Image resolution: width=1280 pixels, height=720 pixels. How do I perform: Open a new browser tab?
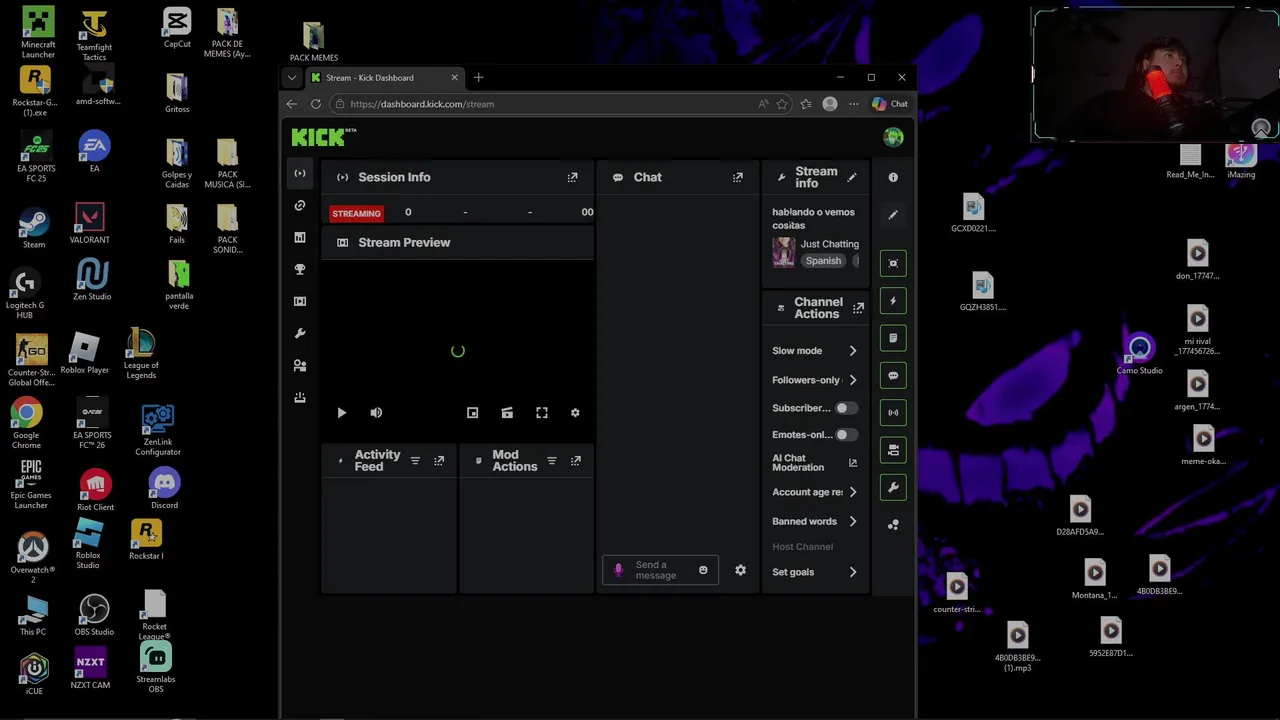478,78
